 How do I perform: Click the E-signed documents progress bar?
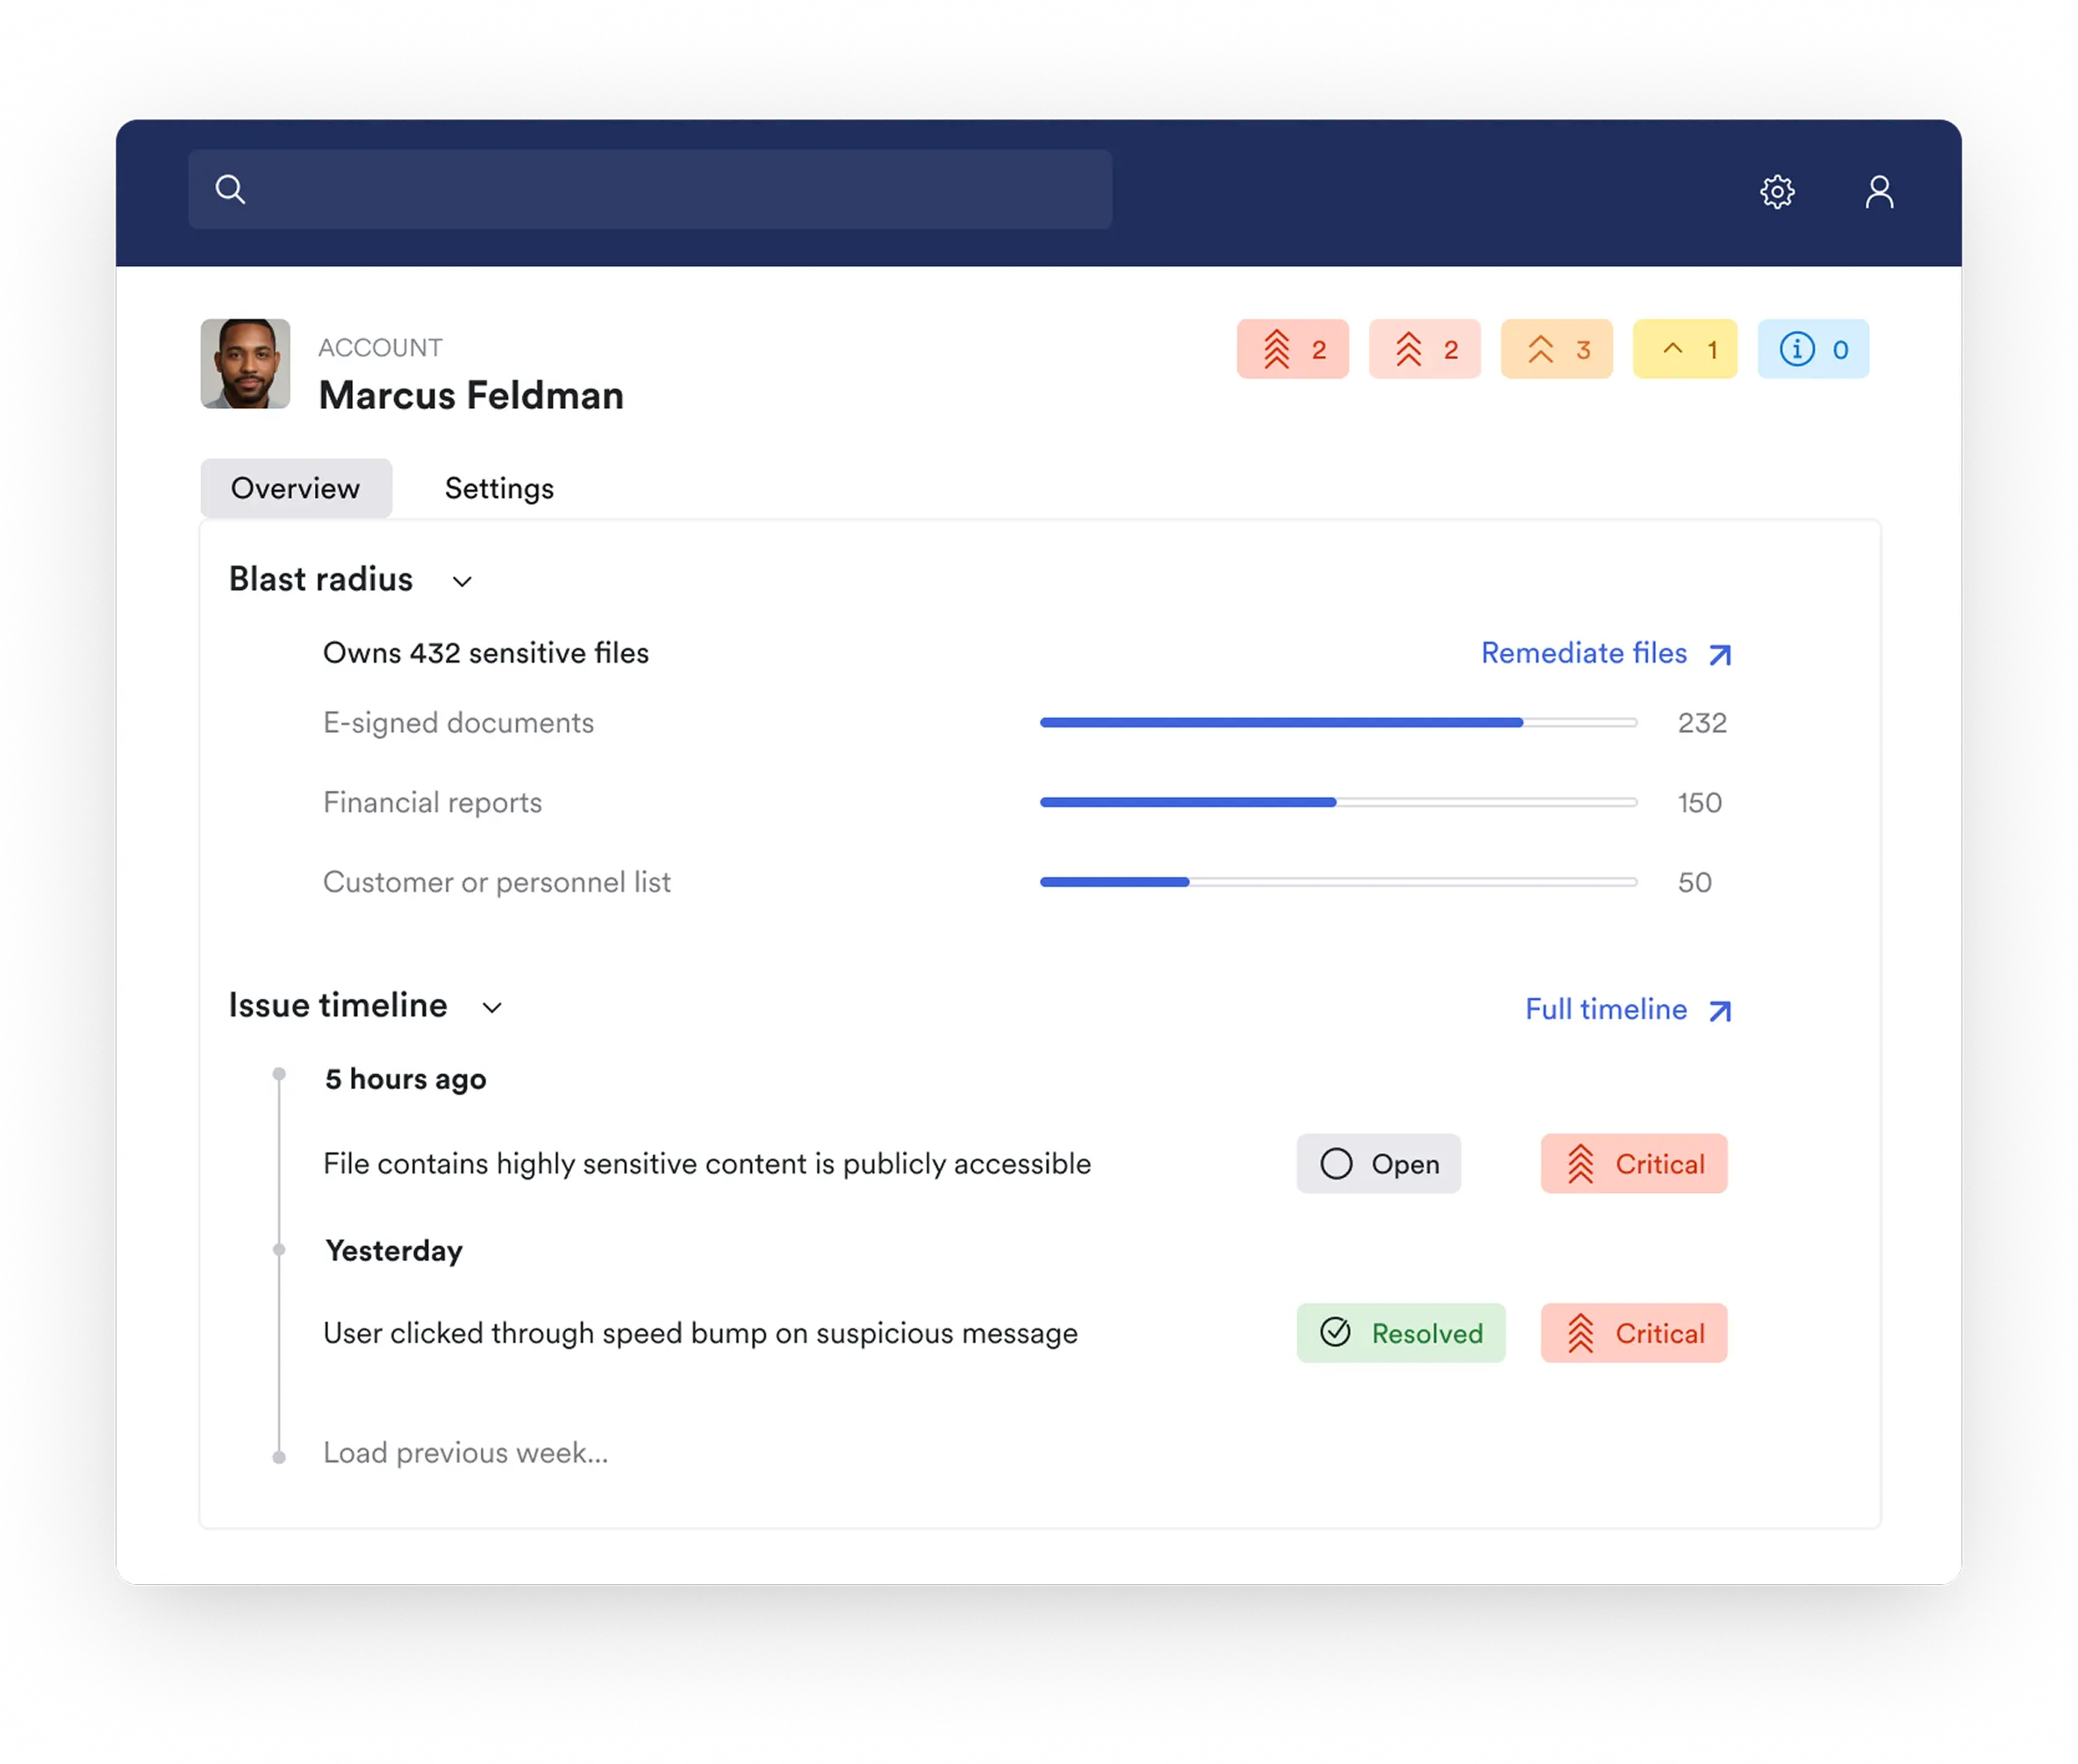click(1338, 722)
